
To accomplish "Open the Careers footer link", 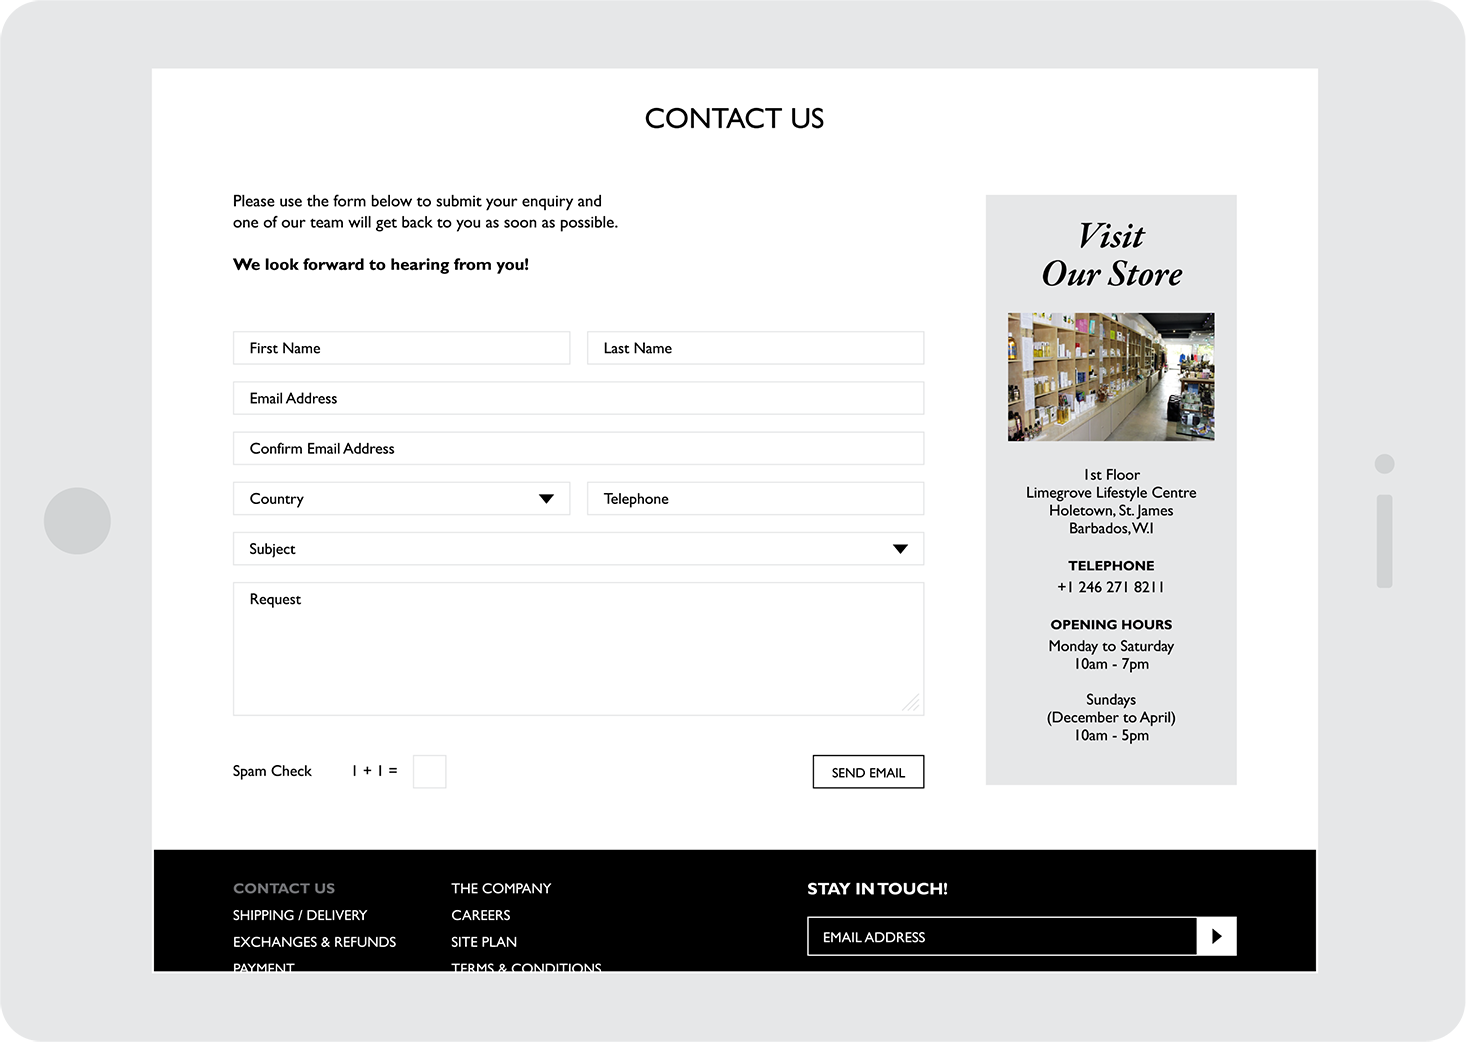I will (x=481, y=915).
